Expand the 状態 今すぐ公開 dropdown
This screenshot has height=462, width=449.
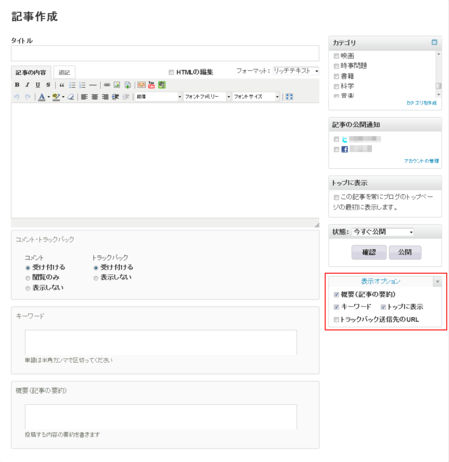(x=383, y=232)
